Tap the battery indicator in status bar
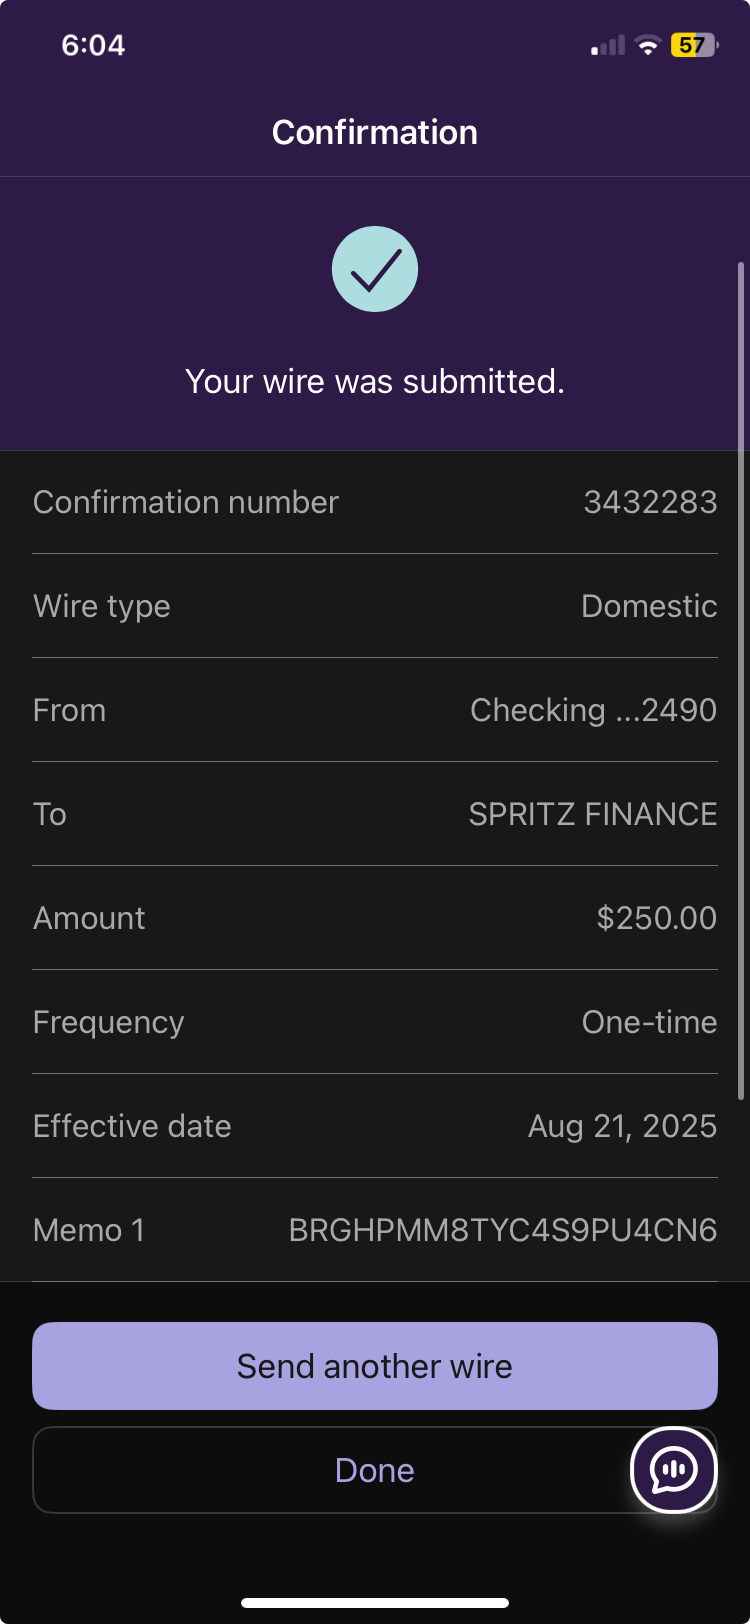Viewport: 750px width, 1624px height. (694, 45)
